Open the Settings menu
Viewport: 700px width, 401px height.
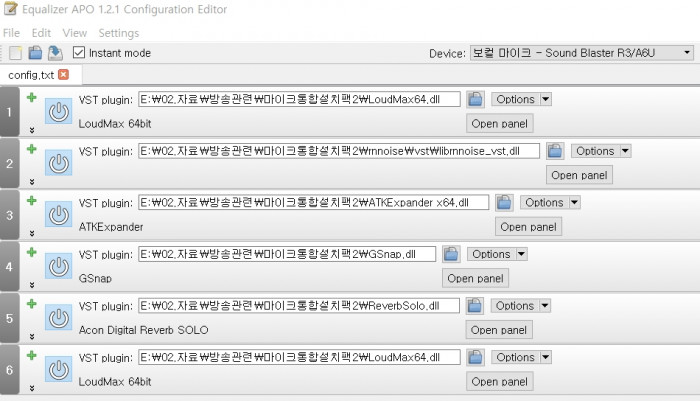pyautogui.click(x=119, y=33)
